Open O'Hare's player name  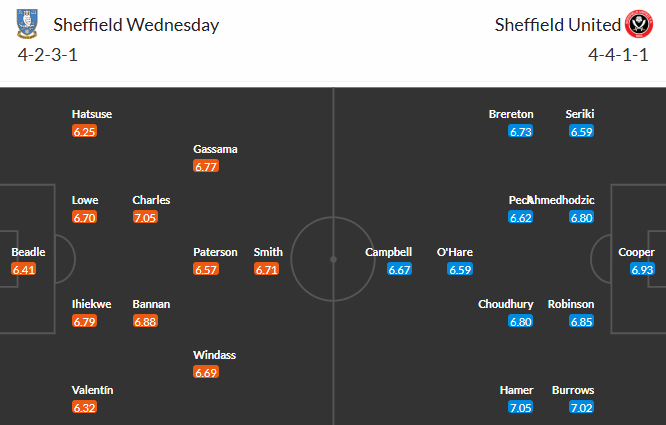[453, 252]
